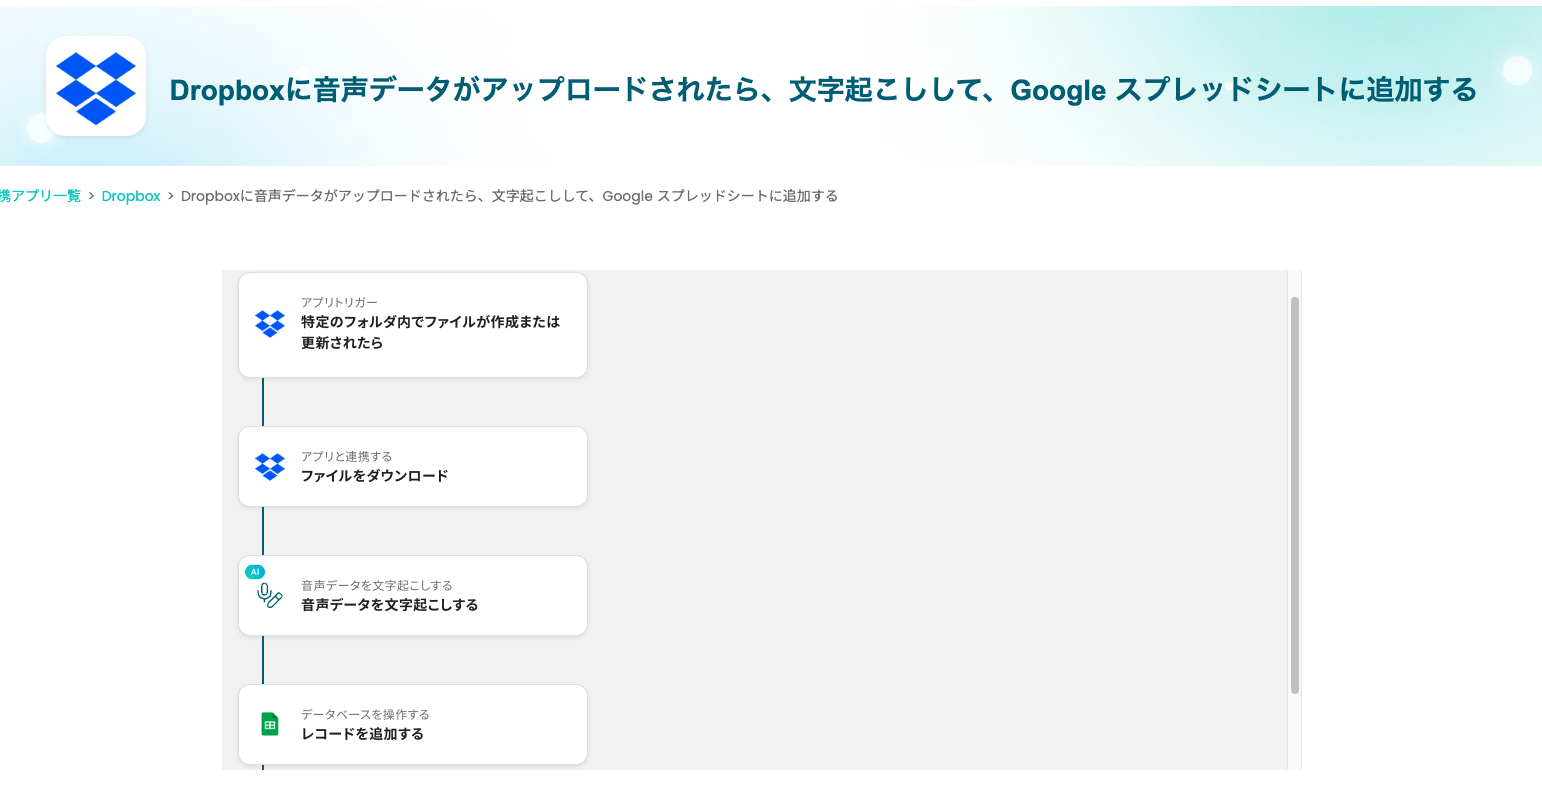Image resolution: width=1542 pixels, height=796 pixels.
Task: Click the page heading about Dropbox音声データ
Action: [823, 90]
